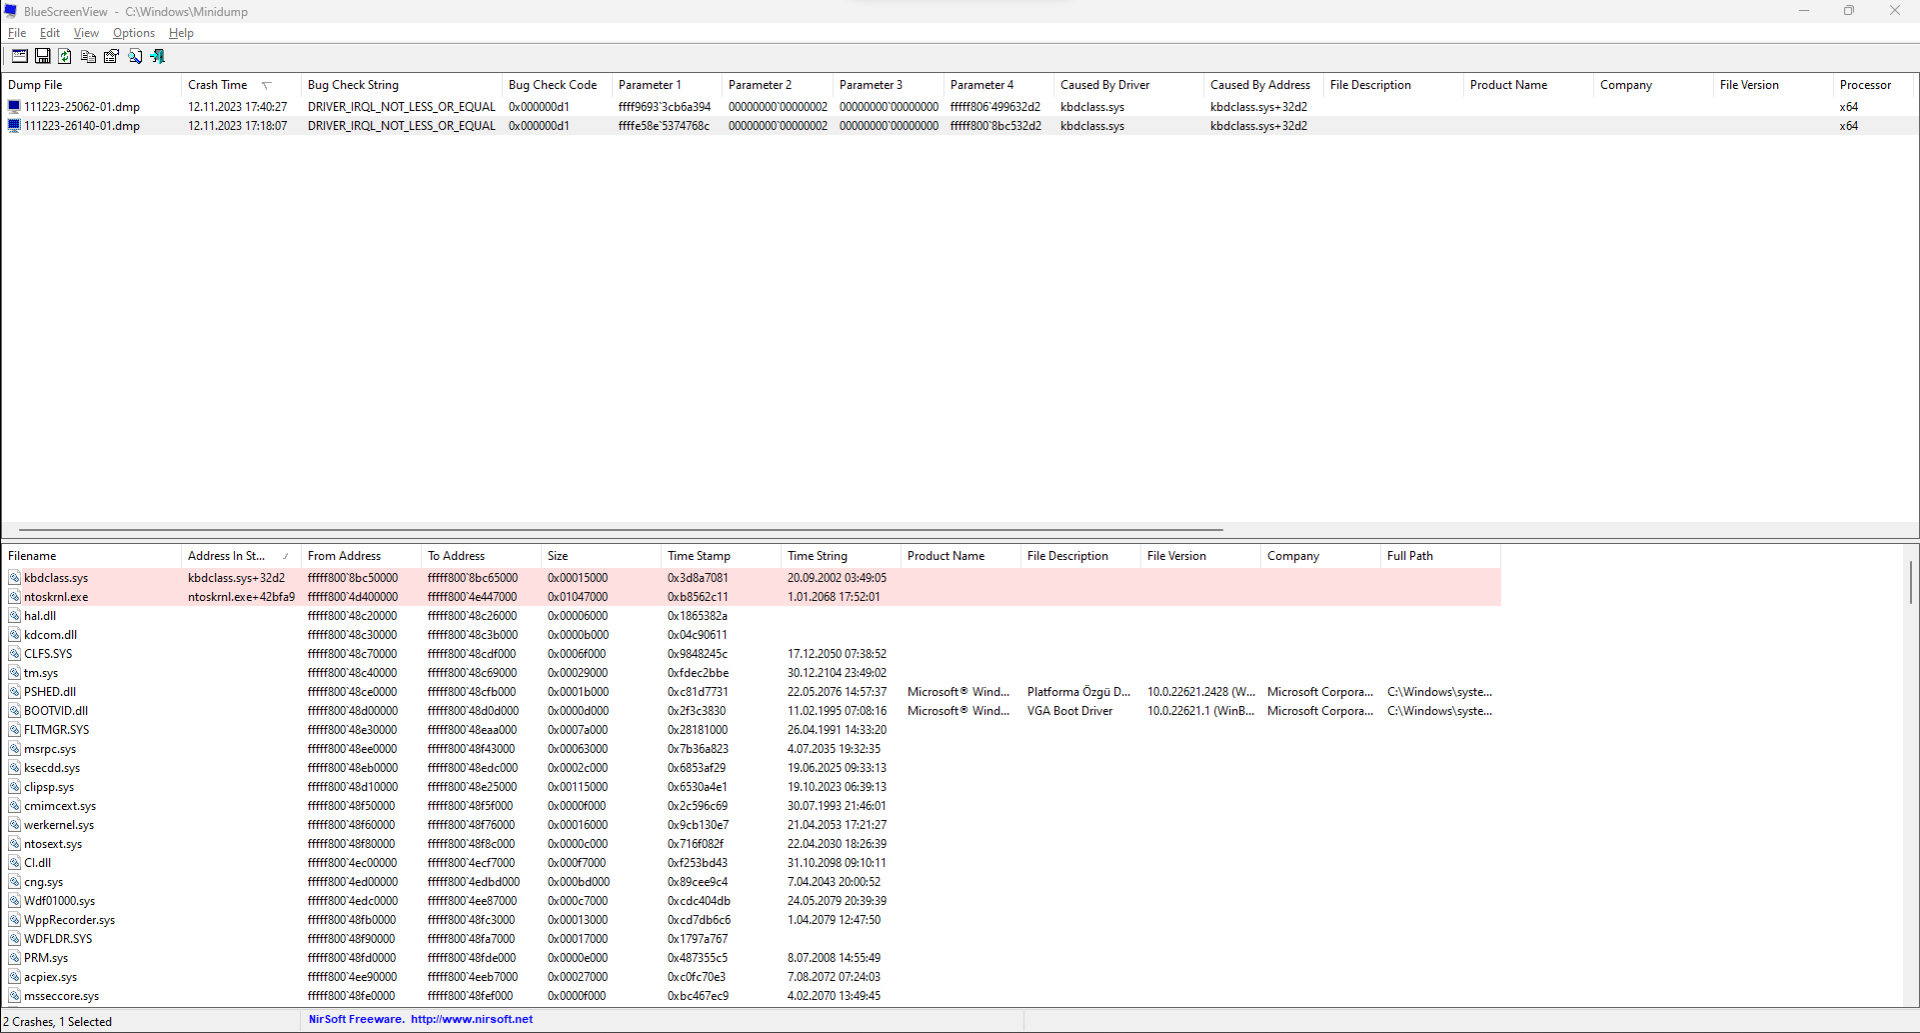1920x1033 pixels.
Task: Select the CLFS.SYS driver row
Action: coord(751,654)
